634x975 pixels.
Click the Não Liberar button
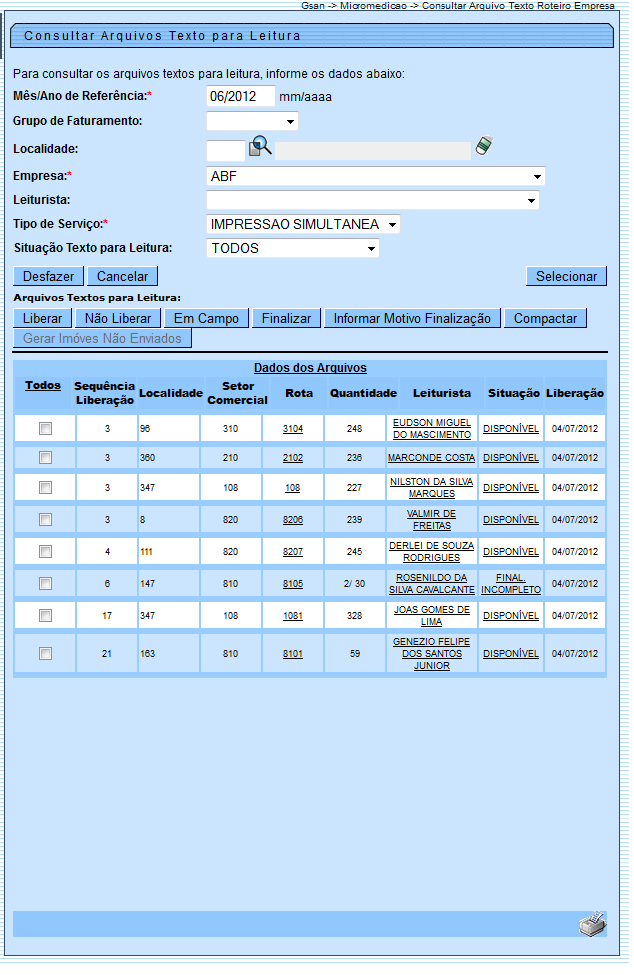[x=118, y=319]
